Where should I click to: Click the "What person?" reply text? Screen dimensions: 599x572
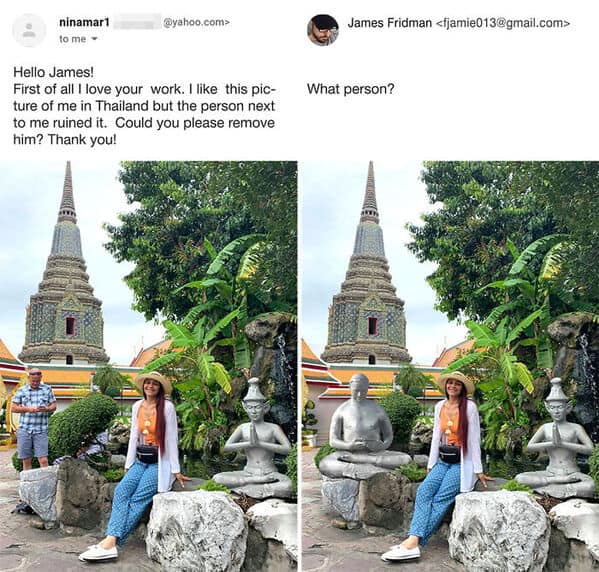coord(350,89)
